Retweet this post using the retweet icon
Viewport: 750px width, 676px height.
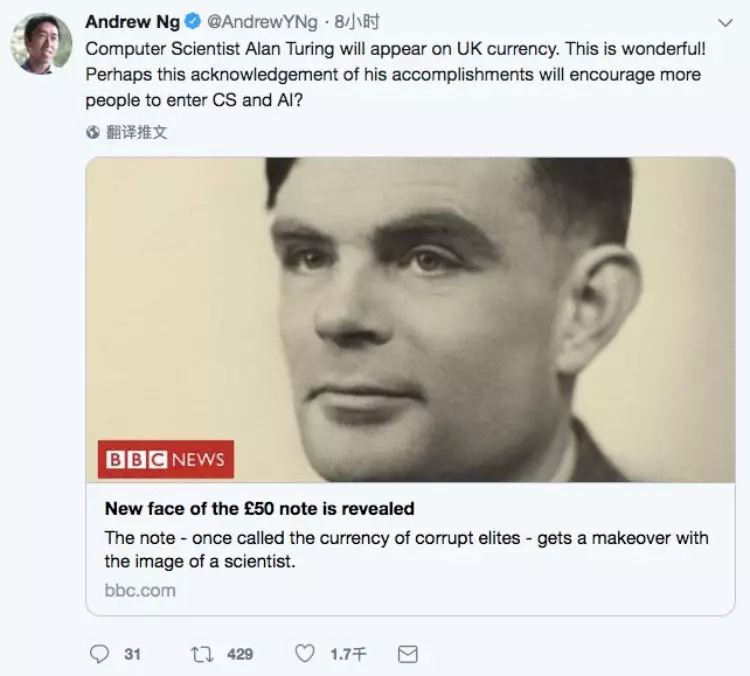click(201, 654)
